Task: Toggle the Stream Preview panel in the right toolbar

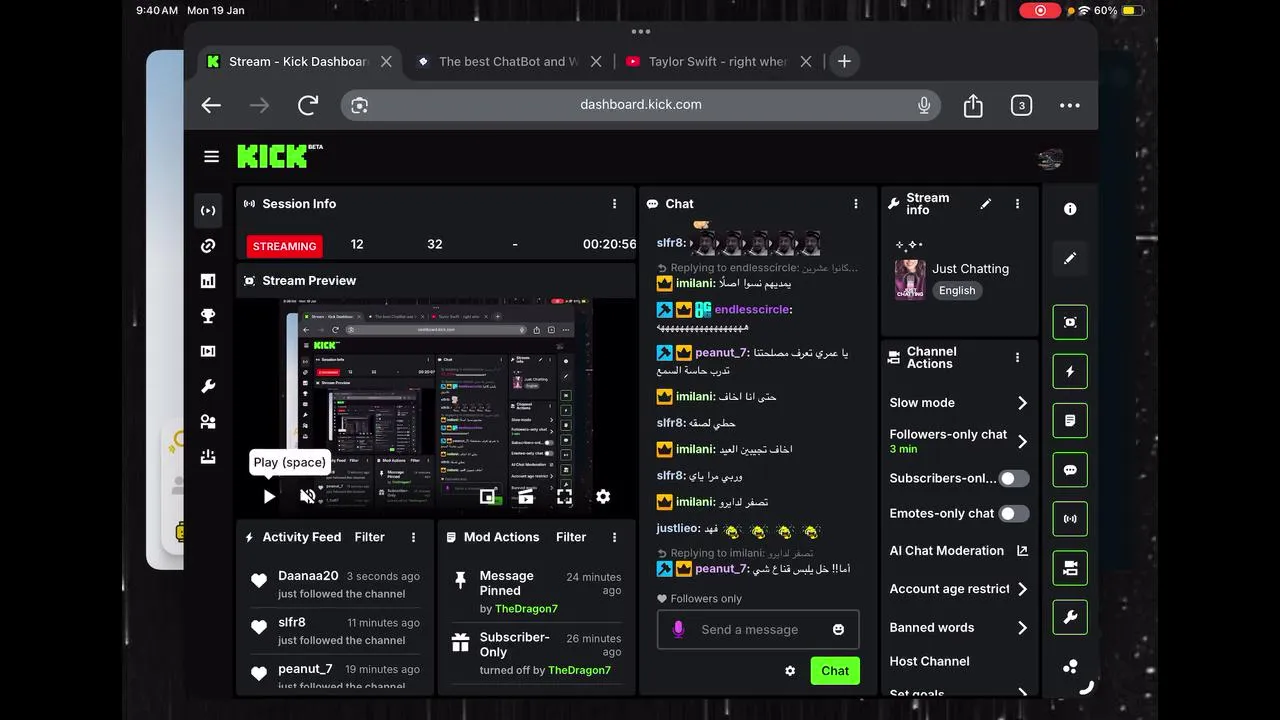Action: click(1070, 322)
